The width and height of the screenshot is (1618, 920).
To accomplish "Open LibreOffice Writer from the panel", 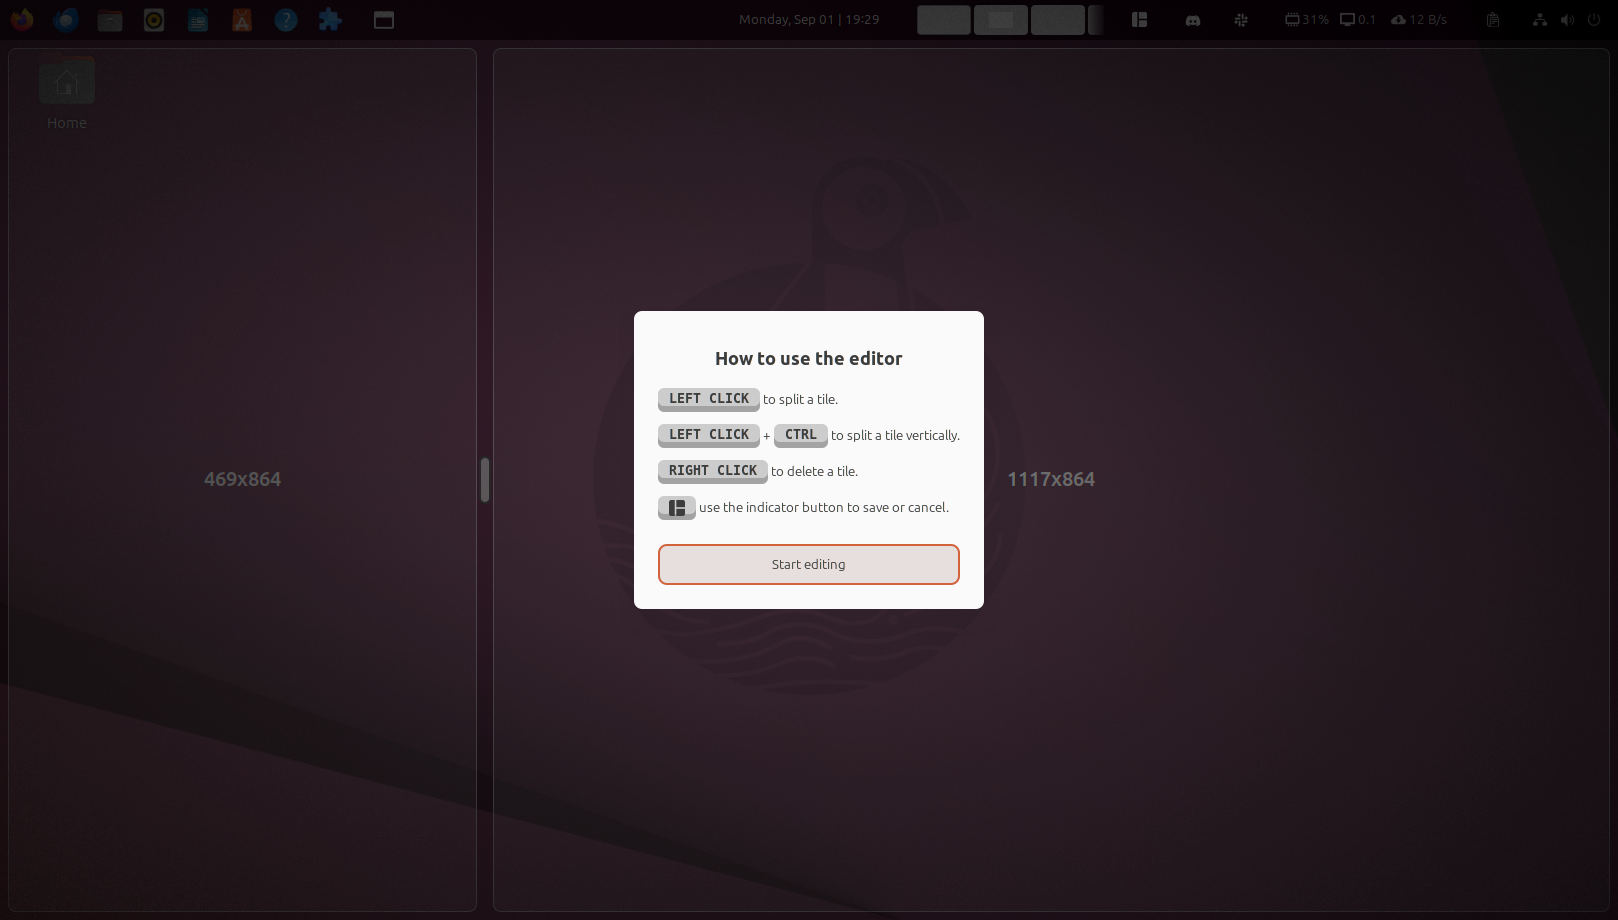I will pos(198,19).
